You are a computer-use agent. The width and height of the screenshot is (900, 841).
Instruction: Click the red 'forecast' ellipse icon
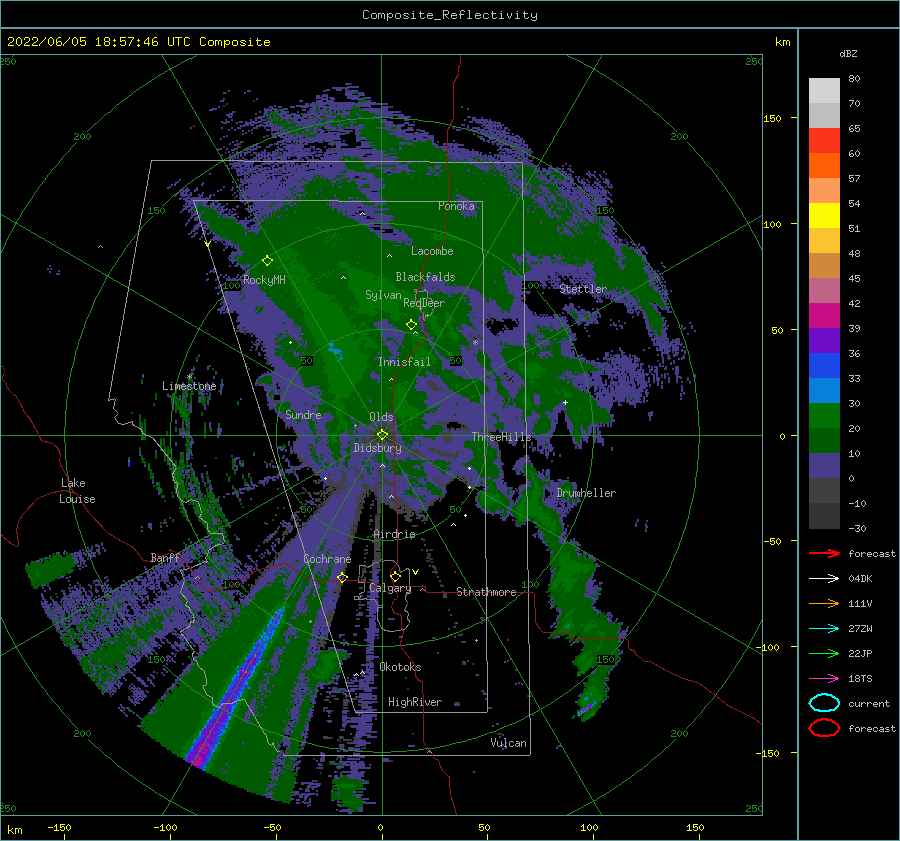[x=824, y=728]
